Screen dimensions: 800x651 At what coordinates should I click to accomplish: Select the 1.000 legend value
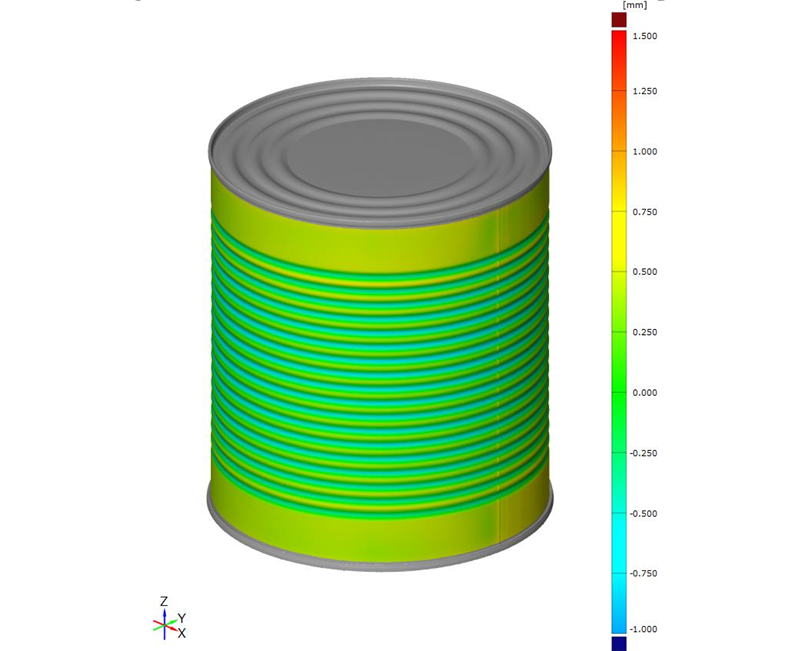[645, 152]
